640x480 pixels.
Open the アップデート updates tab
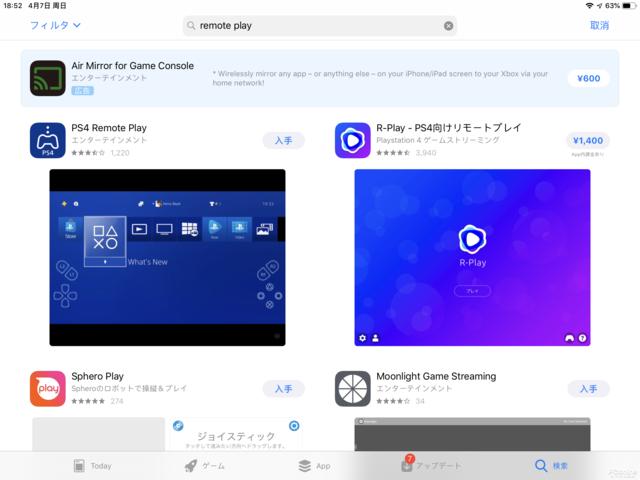[431, 464]
